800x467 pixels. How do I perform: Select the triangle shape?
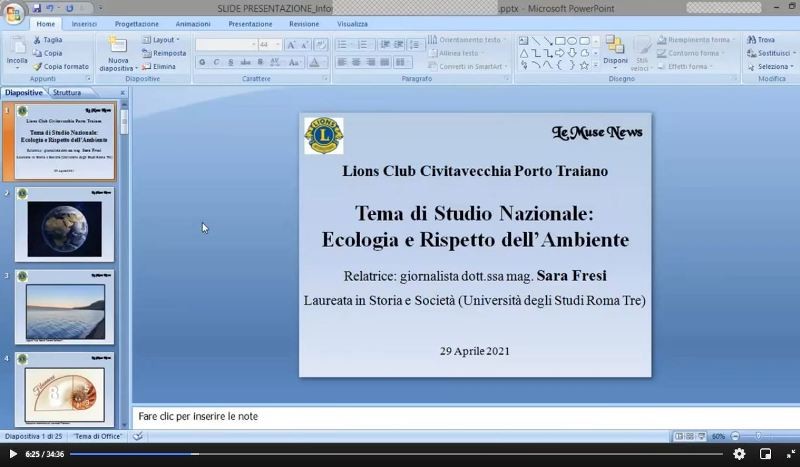pos(524,53)
